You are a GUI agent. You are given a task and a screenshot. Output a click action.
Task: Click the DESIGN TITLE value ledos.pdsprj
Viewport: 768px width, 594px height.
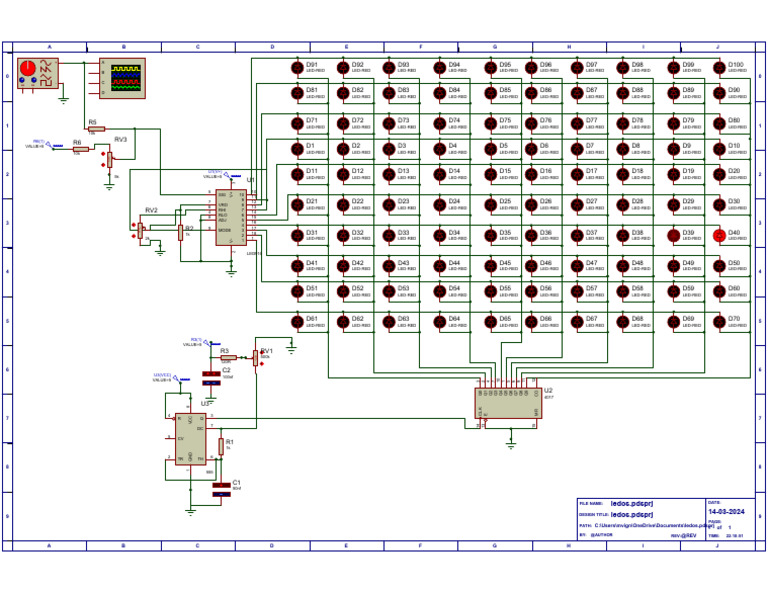(632, 515)
